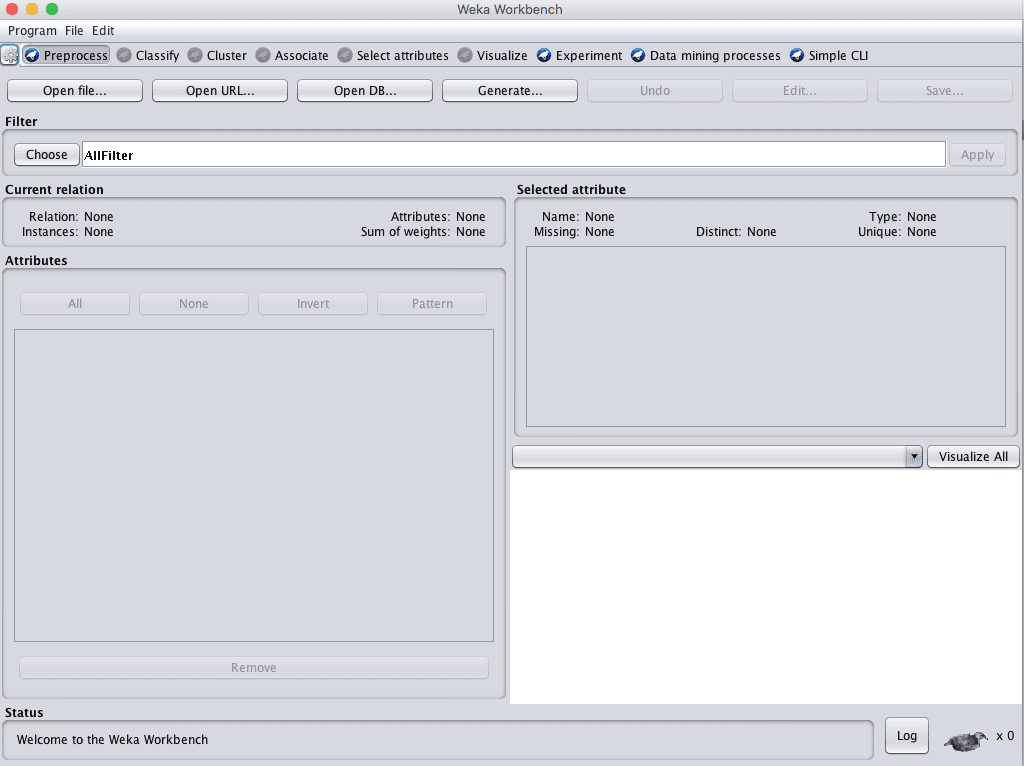Click Open DB... button
Viewport: 1024px width, 766px height.
[365, 91]
